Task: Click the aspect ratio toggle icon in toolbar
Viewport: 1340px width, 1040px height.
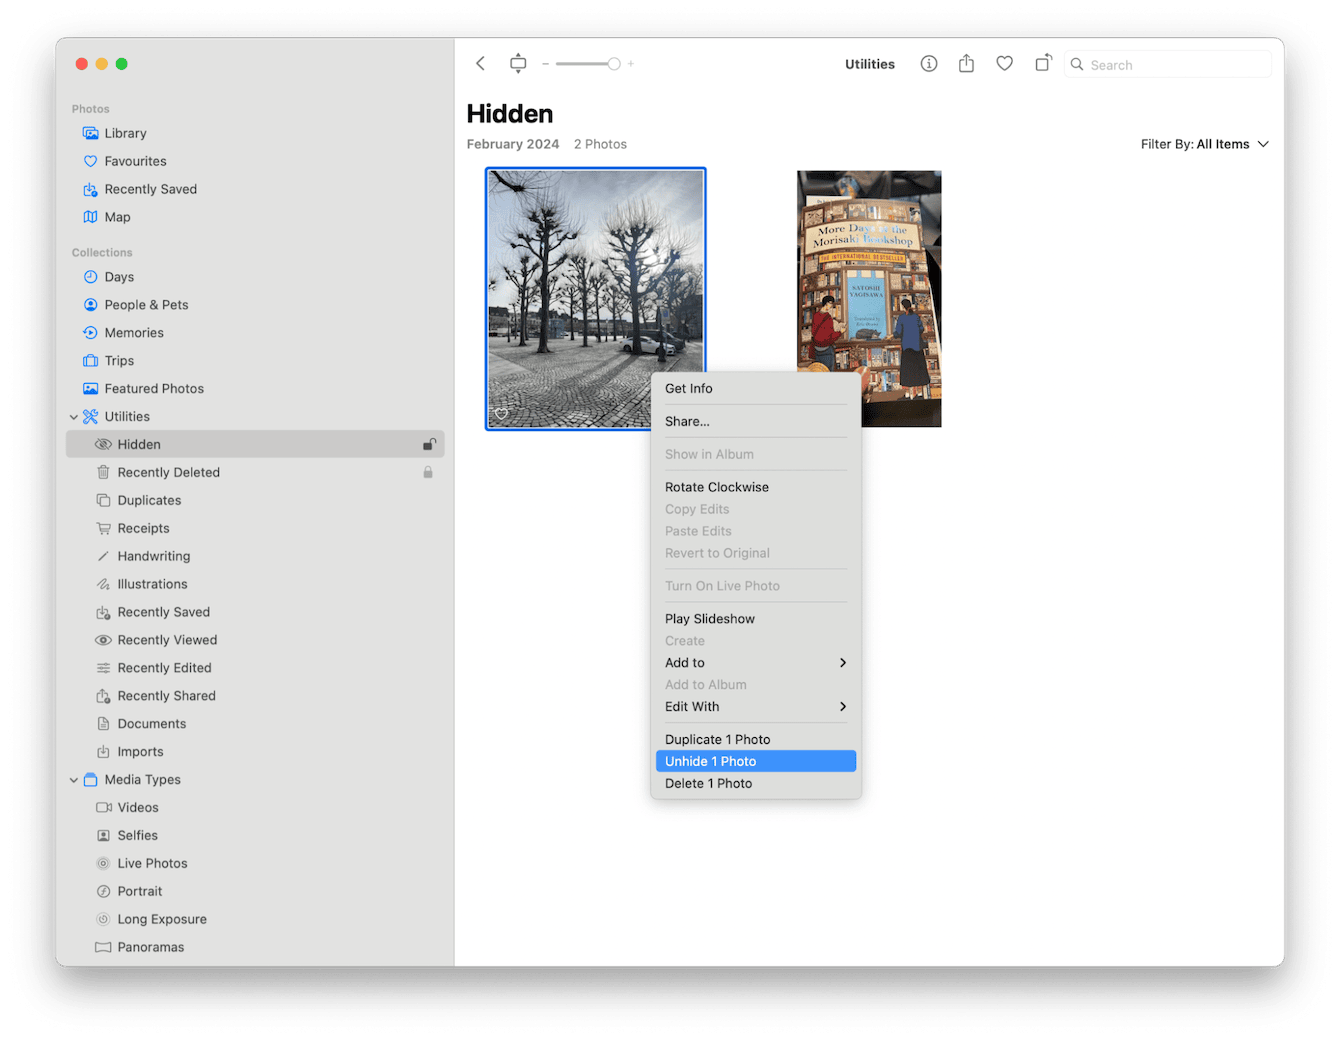Action: click(518, 64)
